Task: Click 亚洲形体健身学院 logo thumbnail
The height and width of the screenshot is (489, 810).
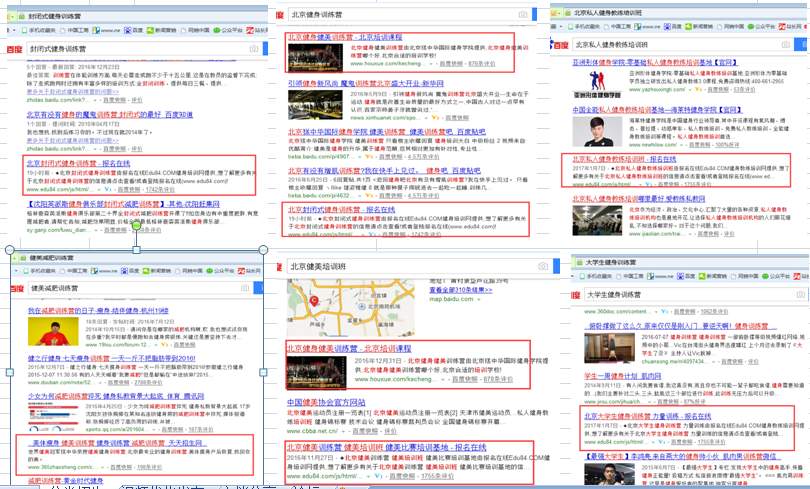Action: [x=597, y=84]
